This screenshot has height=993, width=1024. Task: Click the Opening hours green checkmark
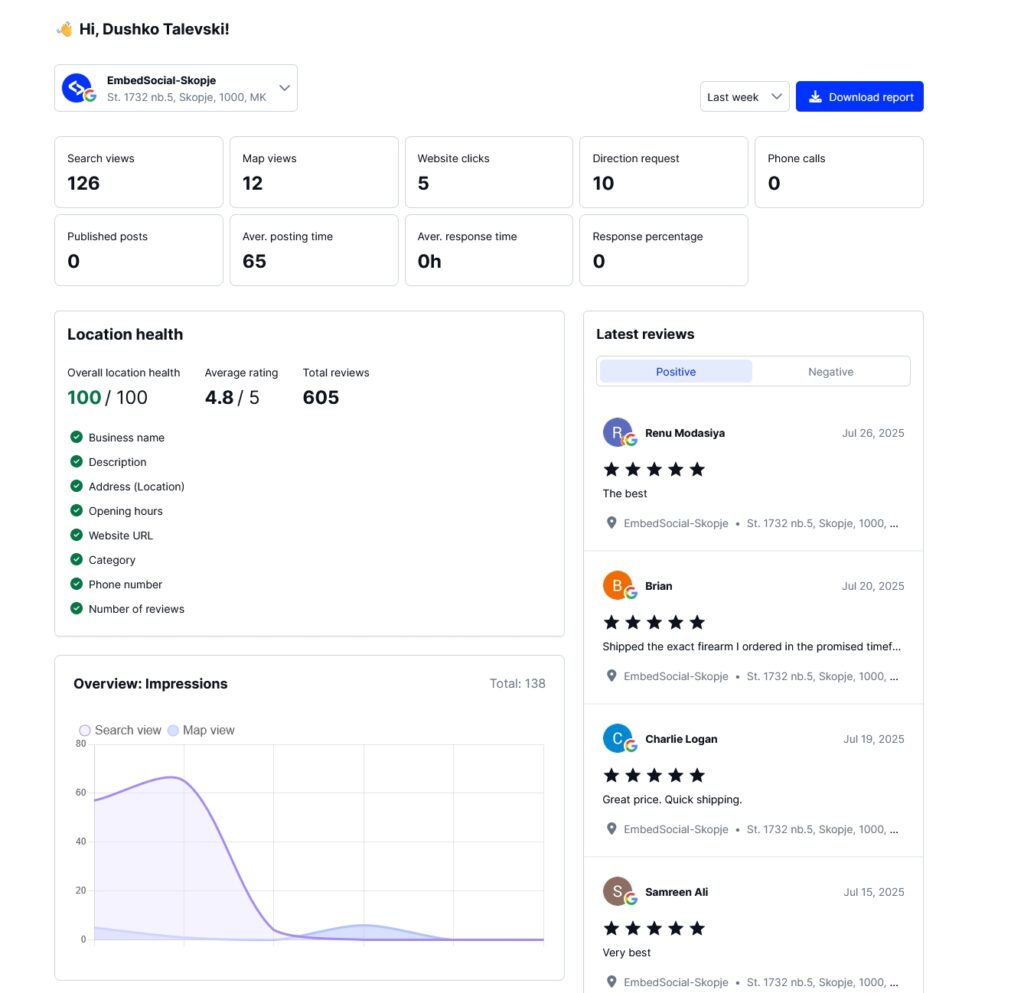(76, 510)
